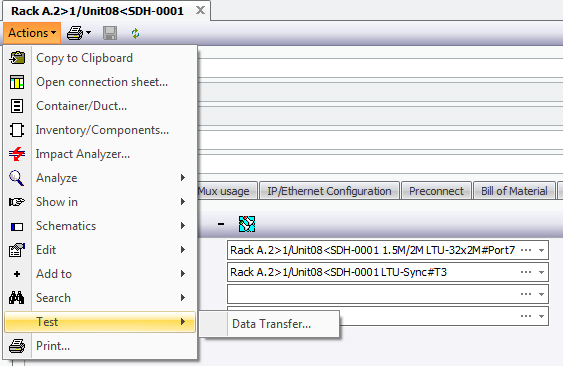Choose Open connection sheet menu entry

point(100,82)
